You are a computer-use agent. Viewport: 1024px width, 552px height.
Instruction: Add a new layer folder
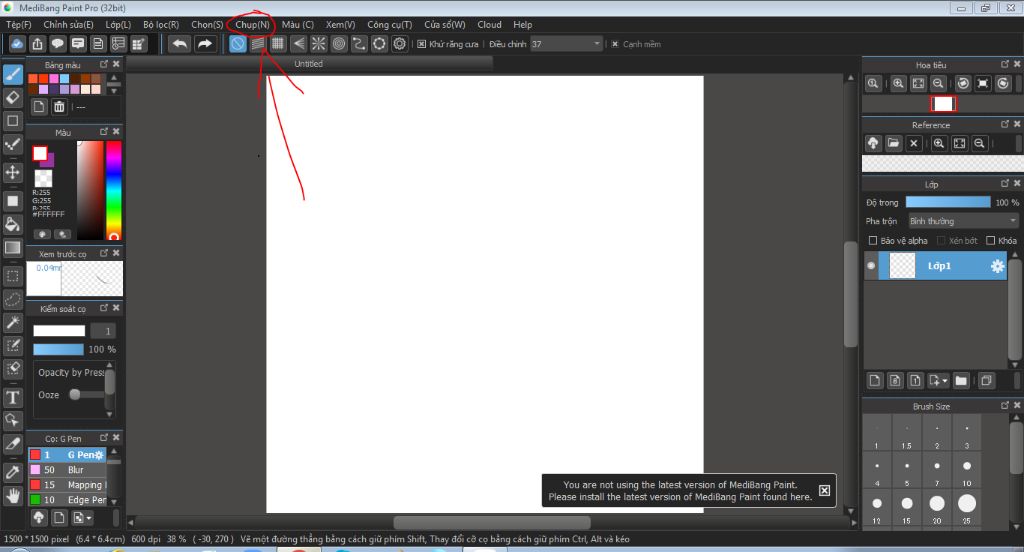pos(961,380)
